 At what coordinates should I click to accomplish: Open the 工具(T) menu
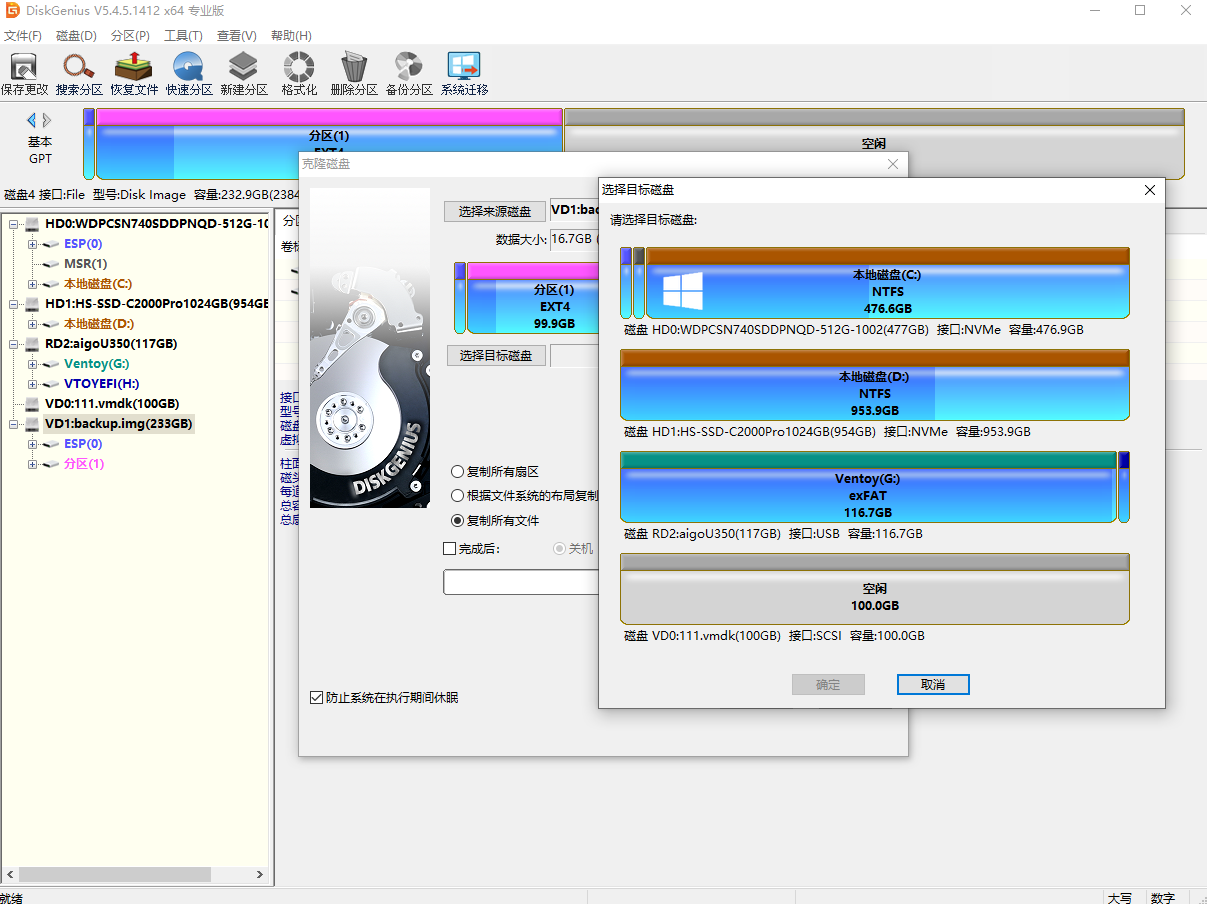pyautogui.click(x=184, y=35)
